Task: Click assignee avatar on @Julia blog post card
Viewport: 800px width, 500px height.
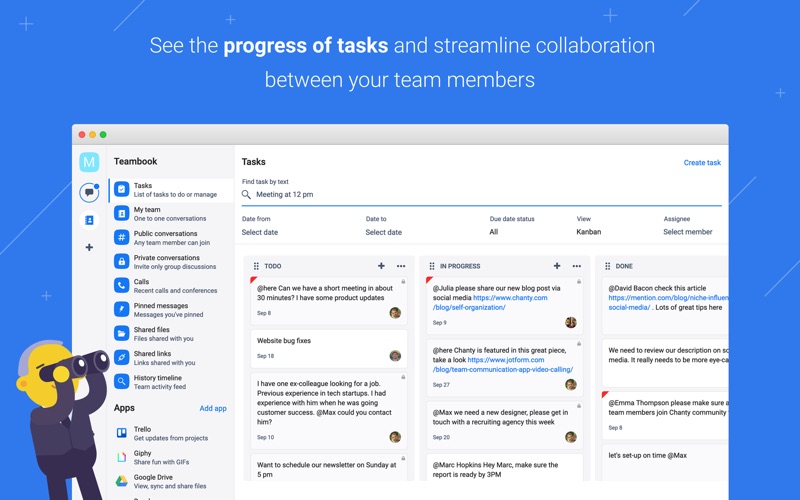Action: (x=571, y=322)
